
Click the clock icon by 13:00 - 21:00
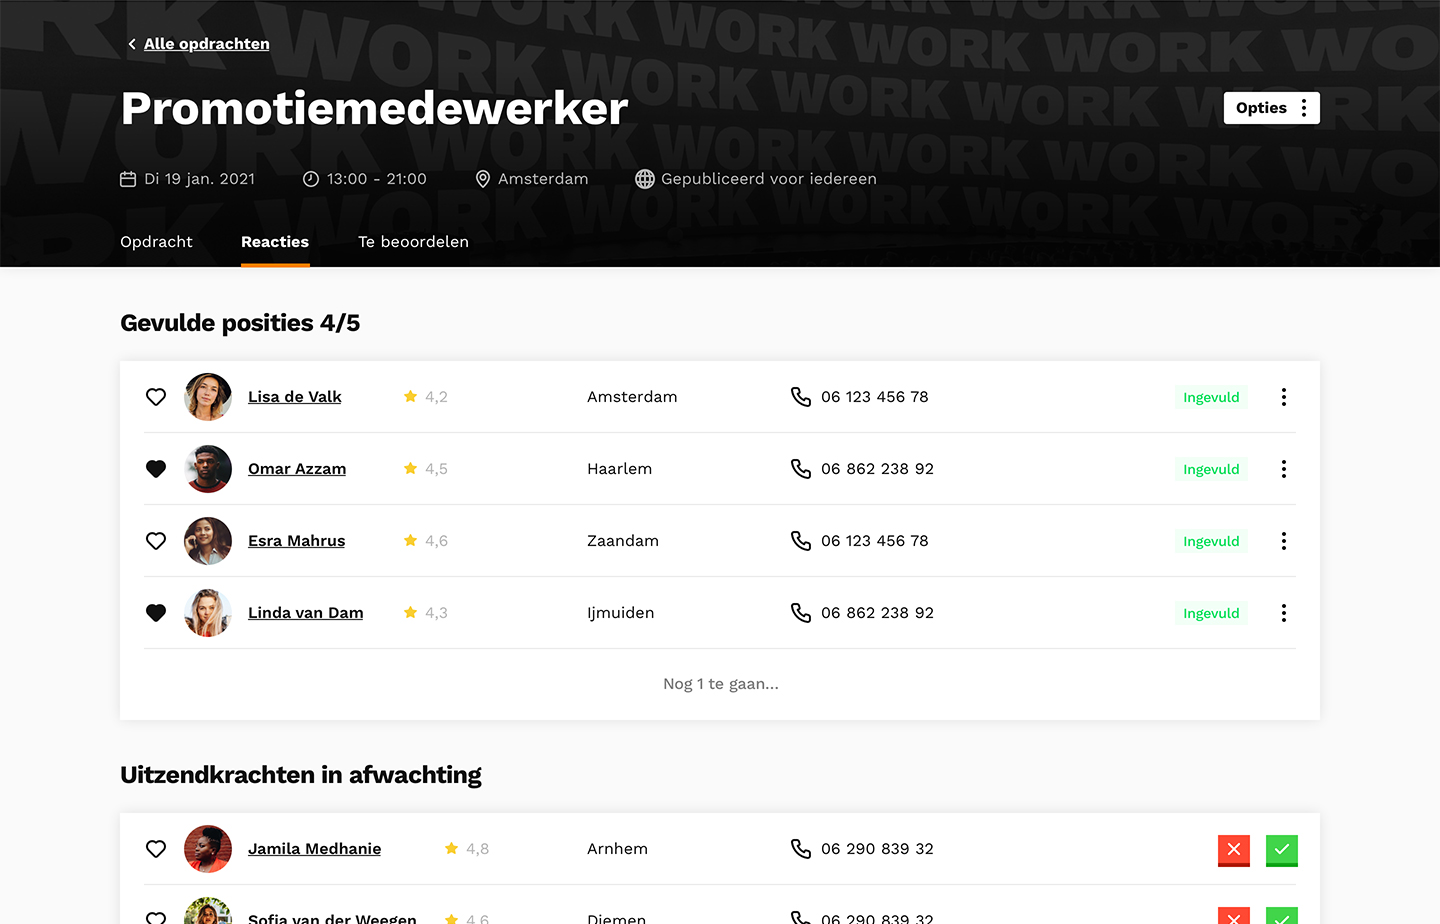311,179
